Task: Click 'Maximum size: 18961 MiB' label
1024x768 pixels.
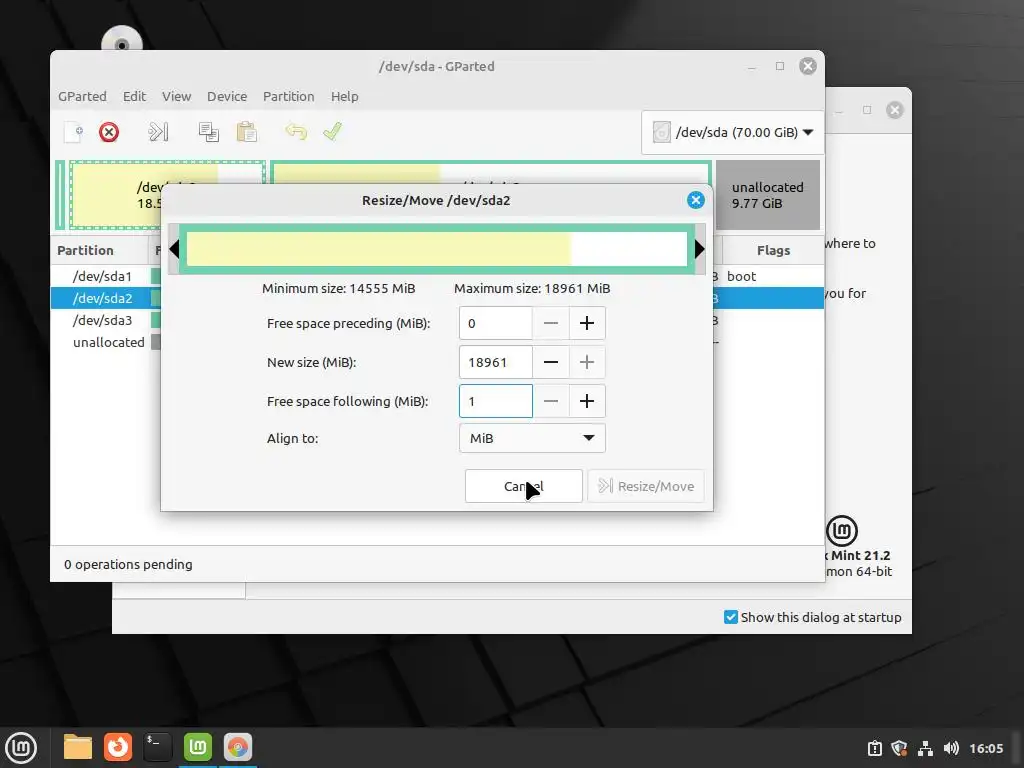Action: point(532,289)
